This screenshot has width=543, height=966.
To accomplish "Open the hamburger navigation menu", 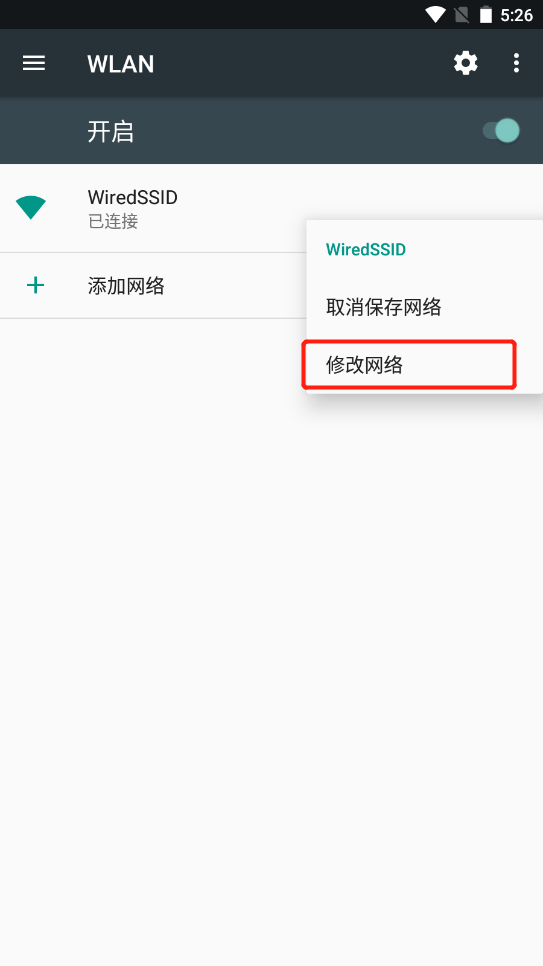I will pos(34,63).
